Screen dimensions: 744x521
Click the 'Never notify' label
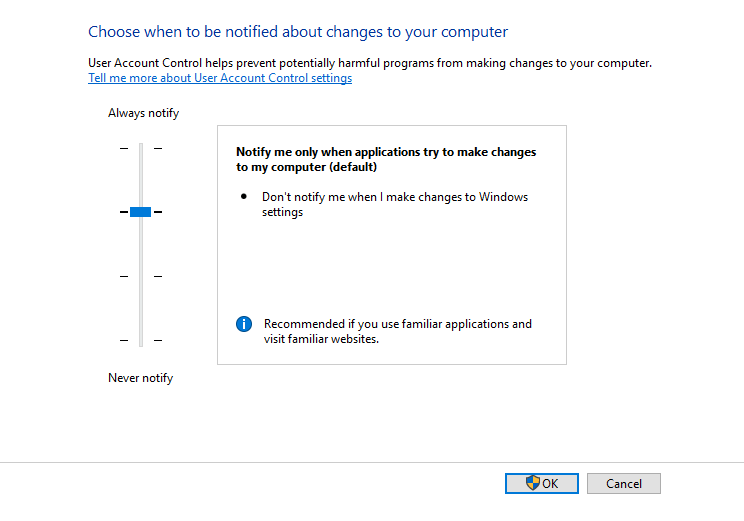(140, 378)
